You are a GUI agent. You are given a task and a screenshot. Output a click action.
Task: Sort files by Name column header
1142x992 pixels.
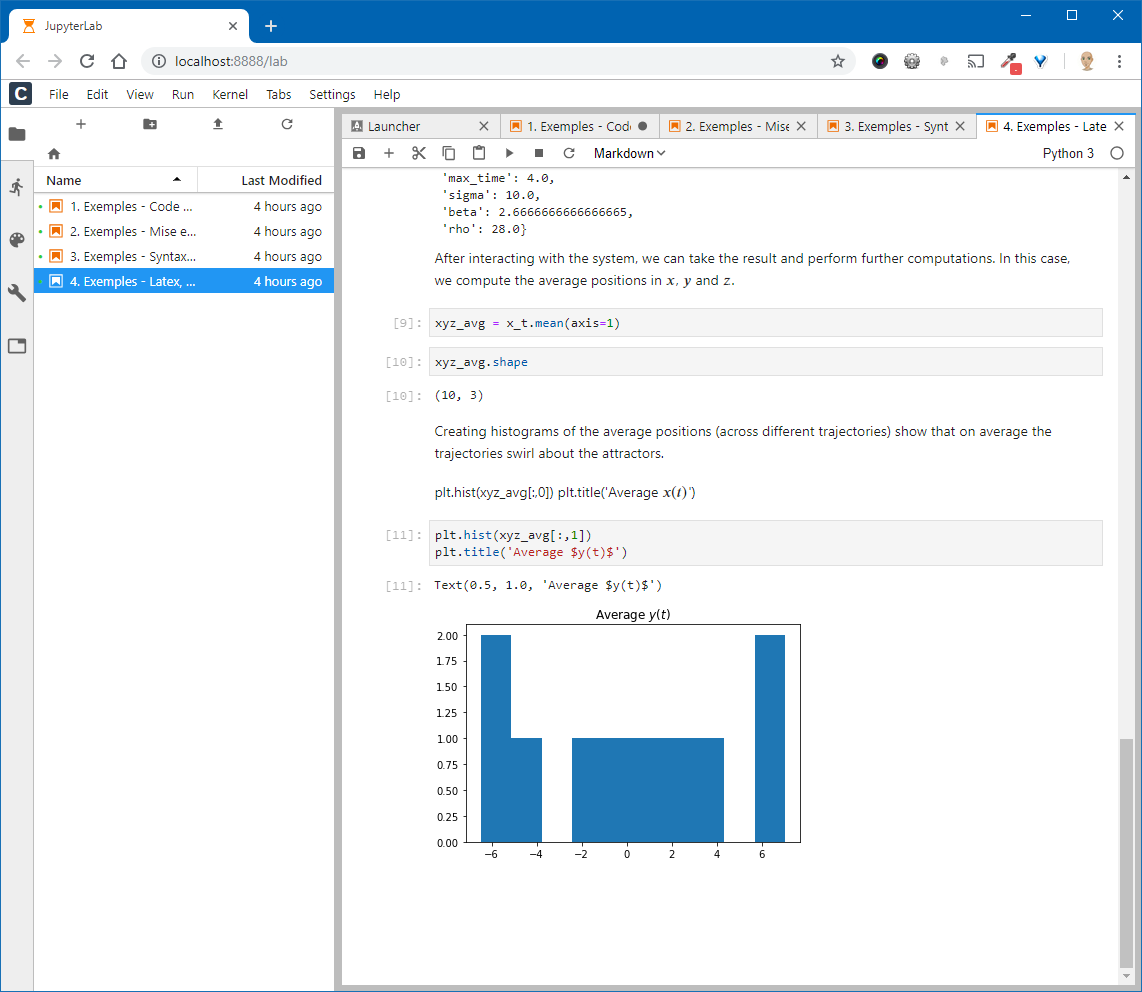click(x=115, y=180)
